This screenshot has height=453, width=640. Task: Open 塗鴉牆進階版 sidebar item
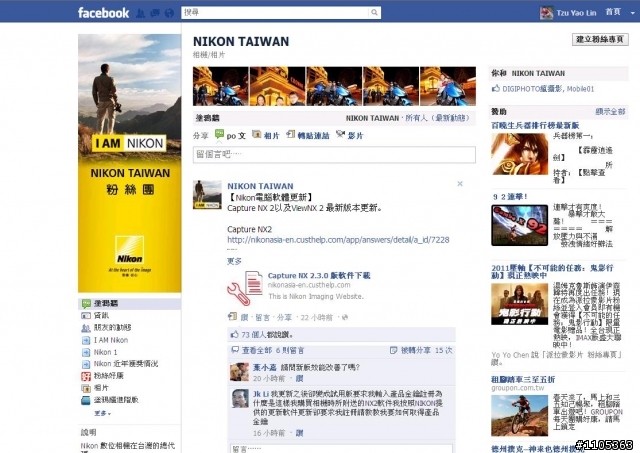pos(116,400)
